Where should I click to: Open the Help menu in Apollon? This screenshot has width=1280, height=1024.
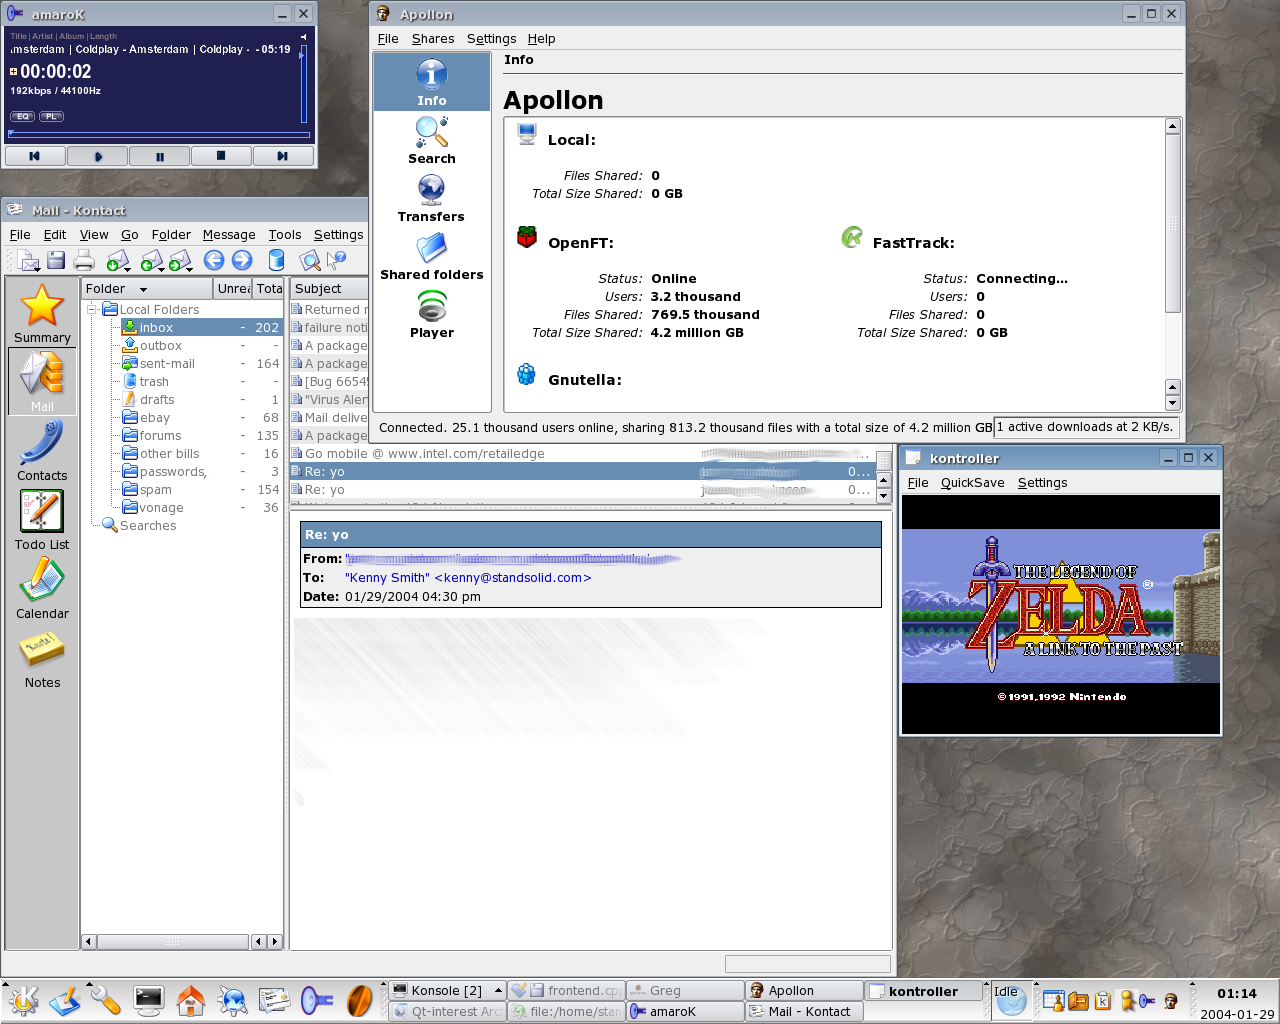click(x=541, y=39)
